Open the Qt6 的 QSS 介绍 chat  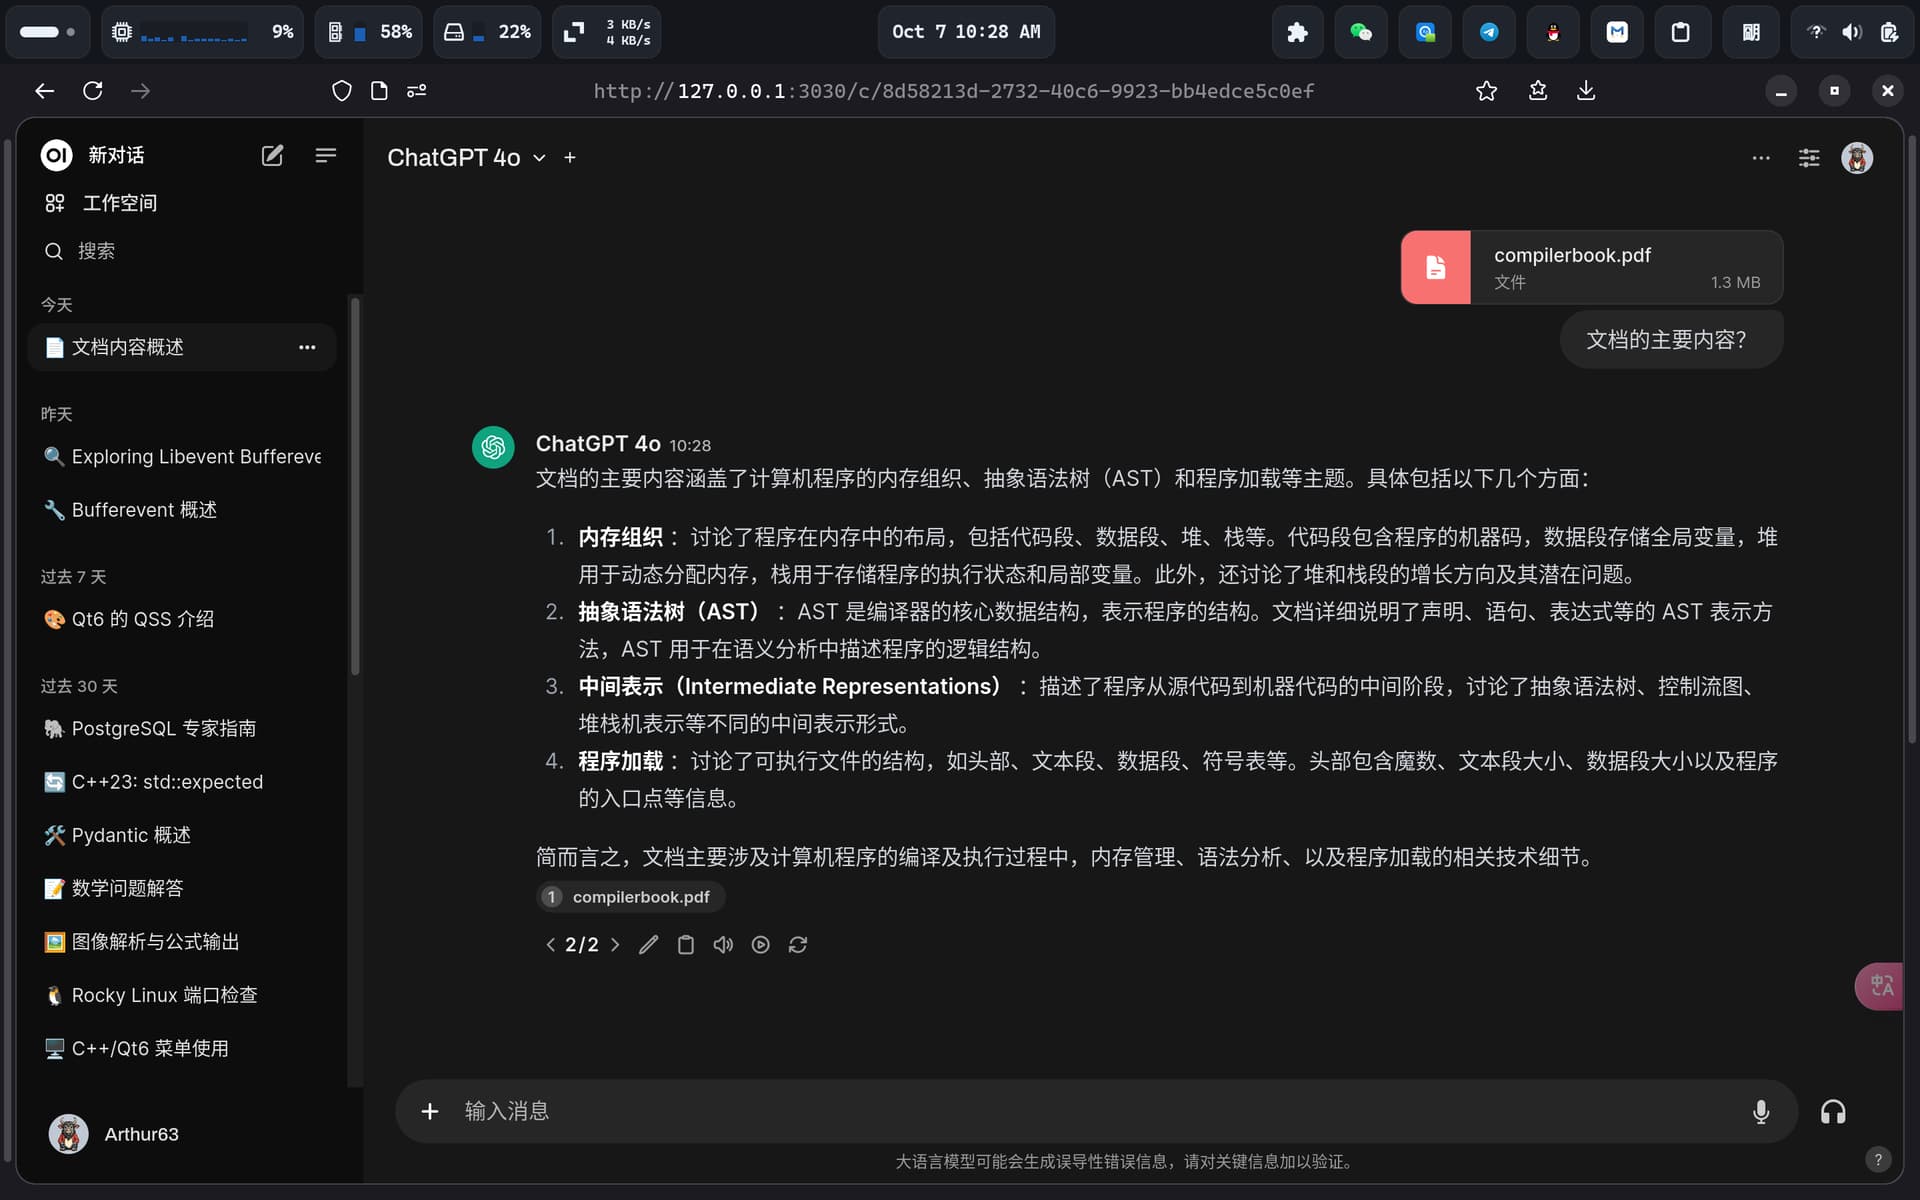click(x=182, y=619)
